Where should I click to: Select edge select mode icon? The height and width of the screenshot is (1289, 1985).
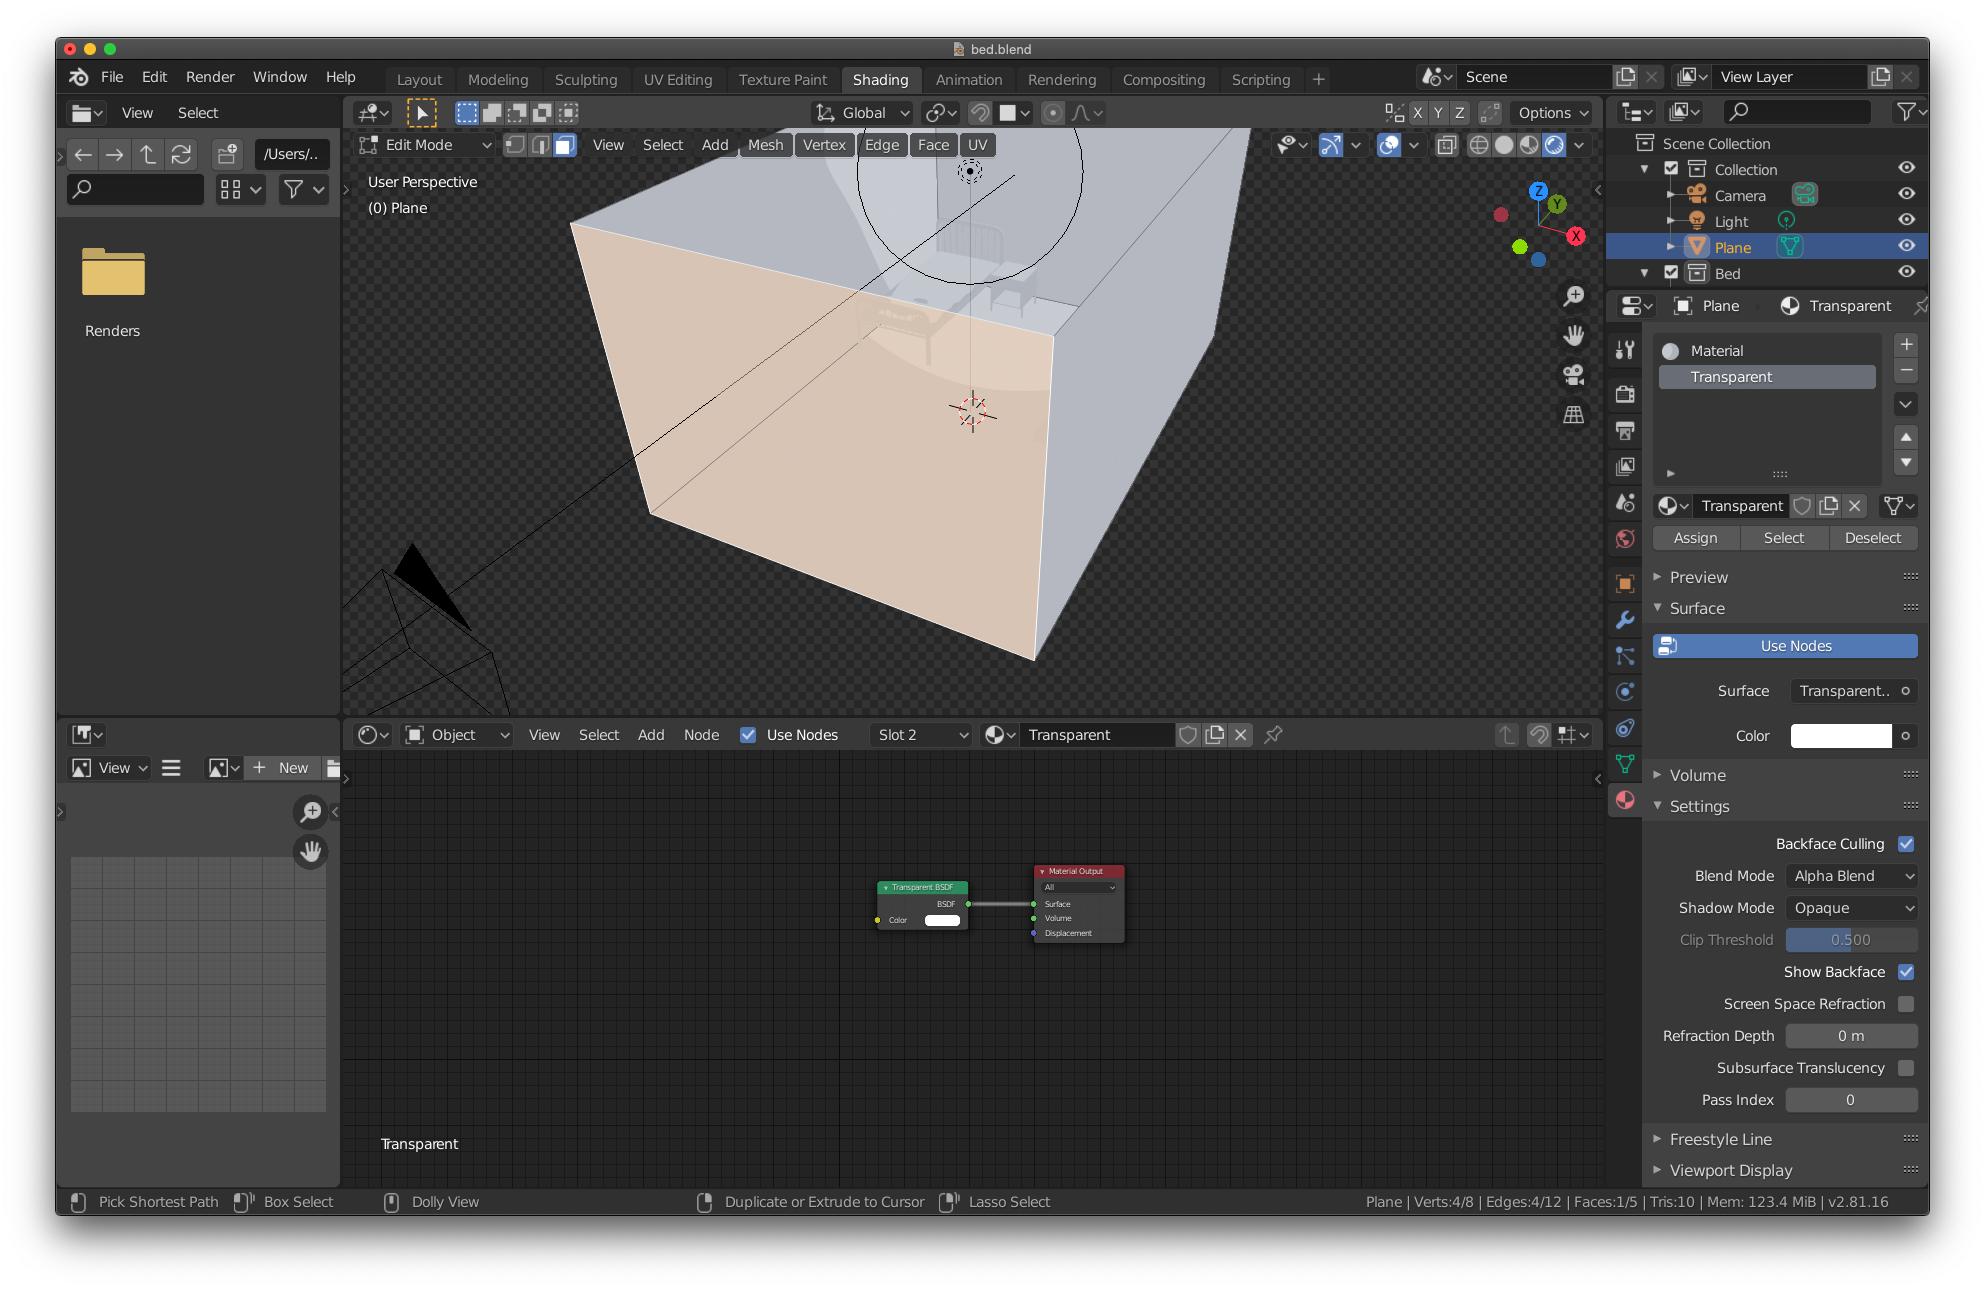[x=540, y=145]
